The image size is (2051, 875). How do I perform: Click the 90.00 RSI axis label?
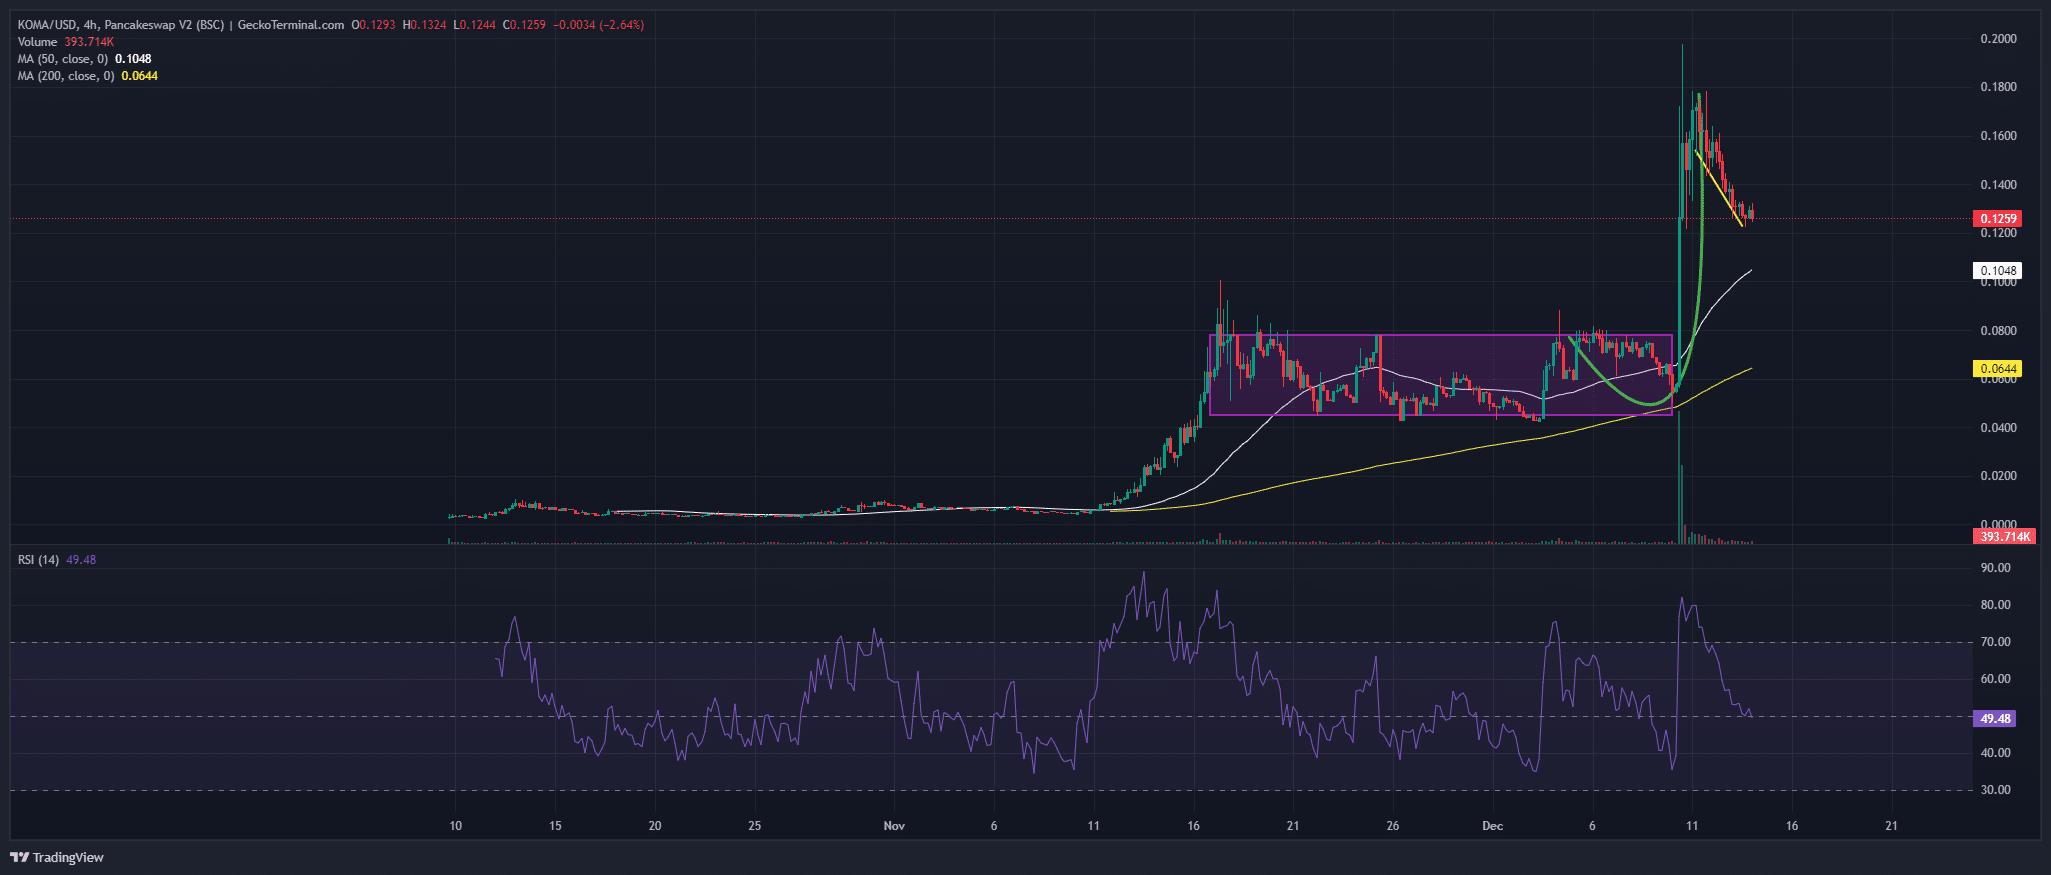click(1995, 568)
